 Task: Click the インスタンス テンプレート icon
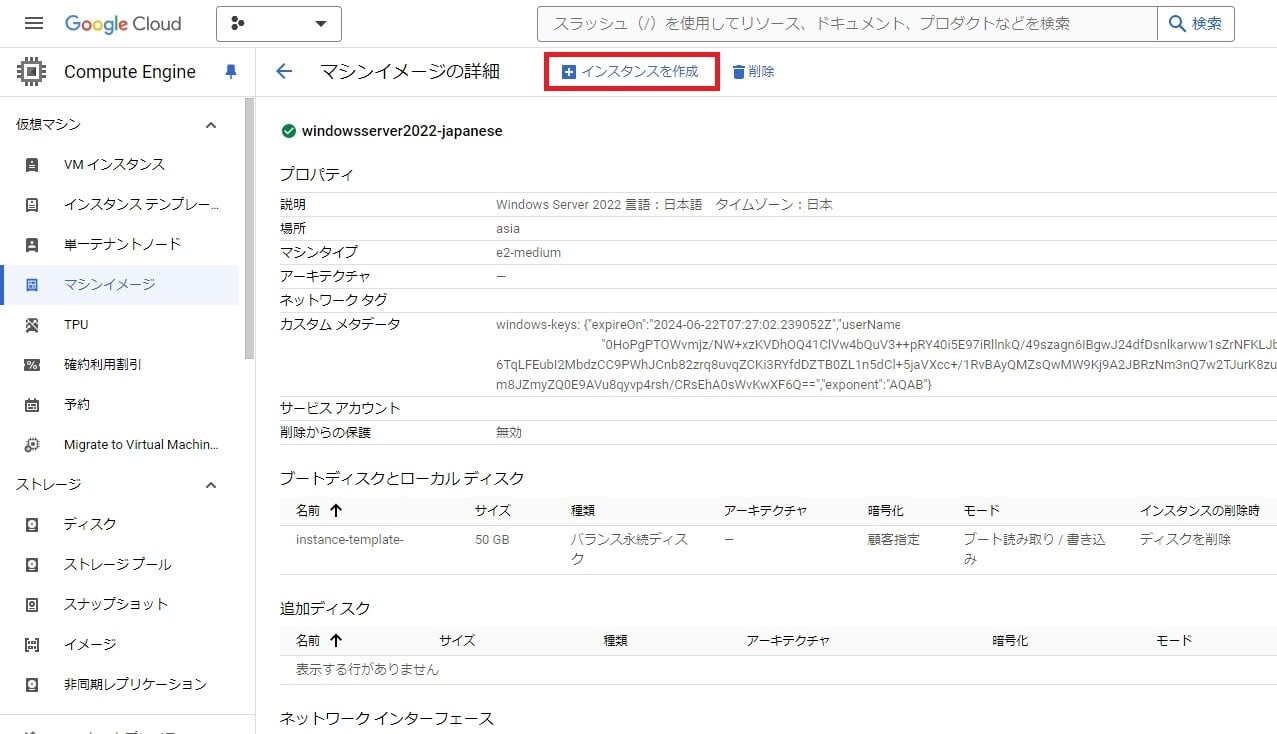tap(32, 205)
